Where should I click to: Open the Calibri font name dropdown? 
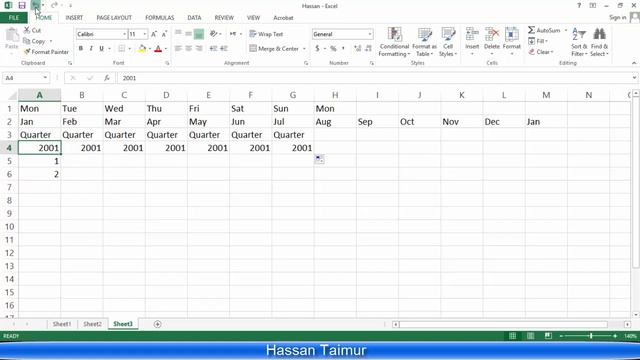[x=124, y=34]
